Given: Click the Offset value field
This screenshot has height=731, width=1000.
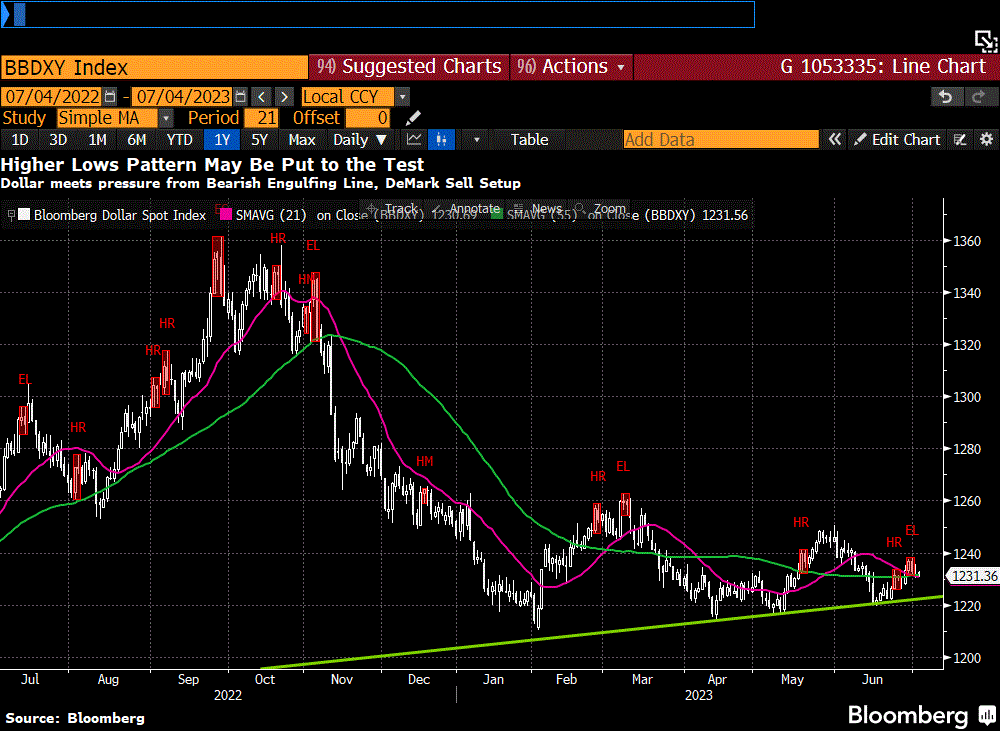Looking at the screenshot, I should [368, 118].
